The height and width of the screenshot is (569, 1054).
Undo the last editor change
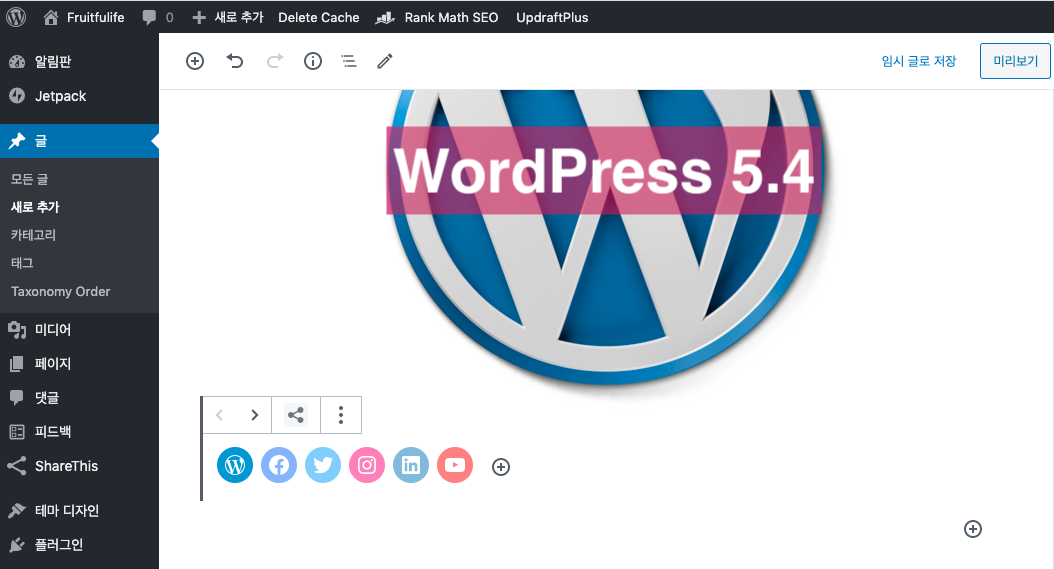coord(235,61)
